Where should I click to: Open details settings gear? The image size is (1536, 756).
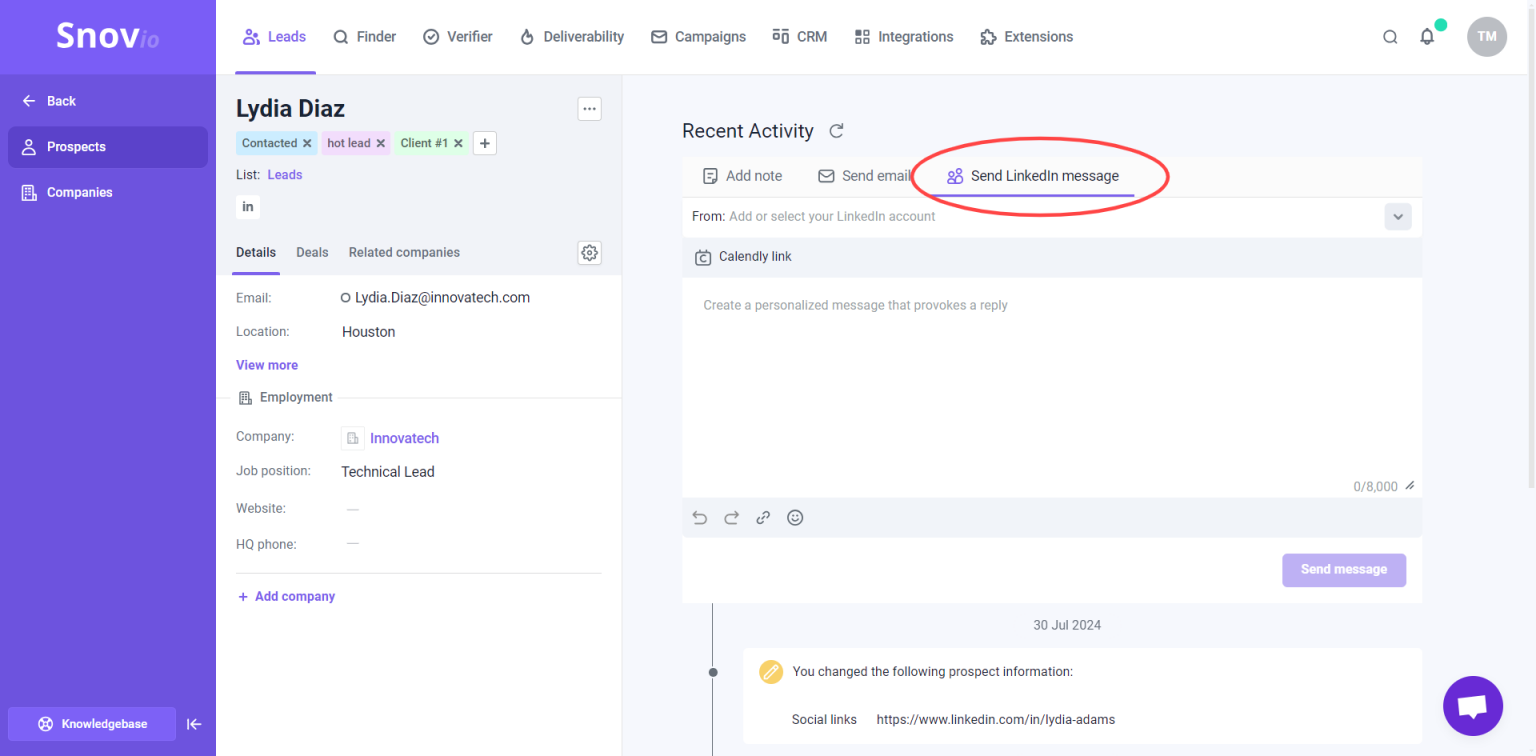pos(590,253)
